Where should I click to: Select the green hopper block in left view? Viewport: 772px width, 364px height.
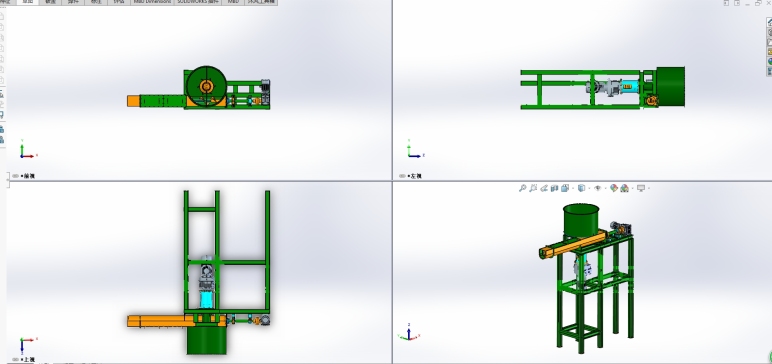click(x=670, y=87)
